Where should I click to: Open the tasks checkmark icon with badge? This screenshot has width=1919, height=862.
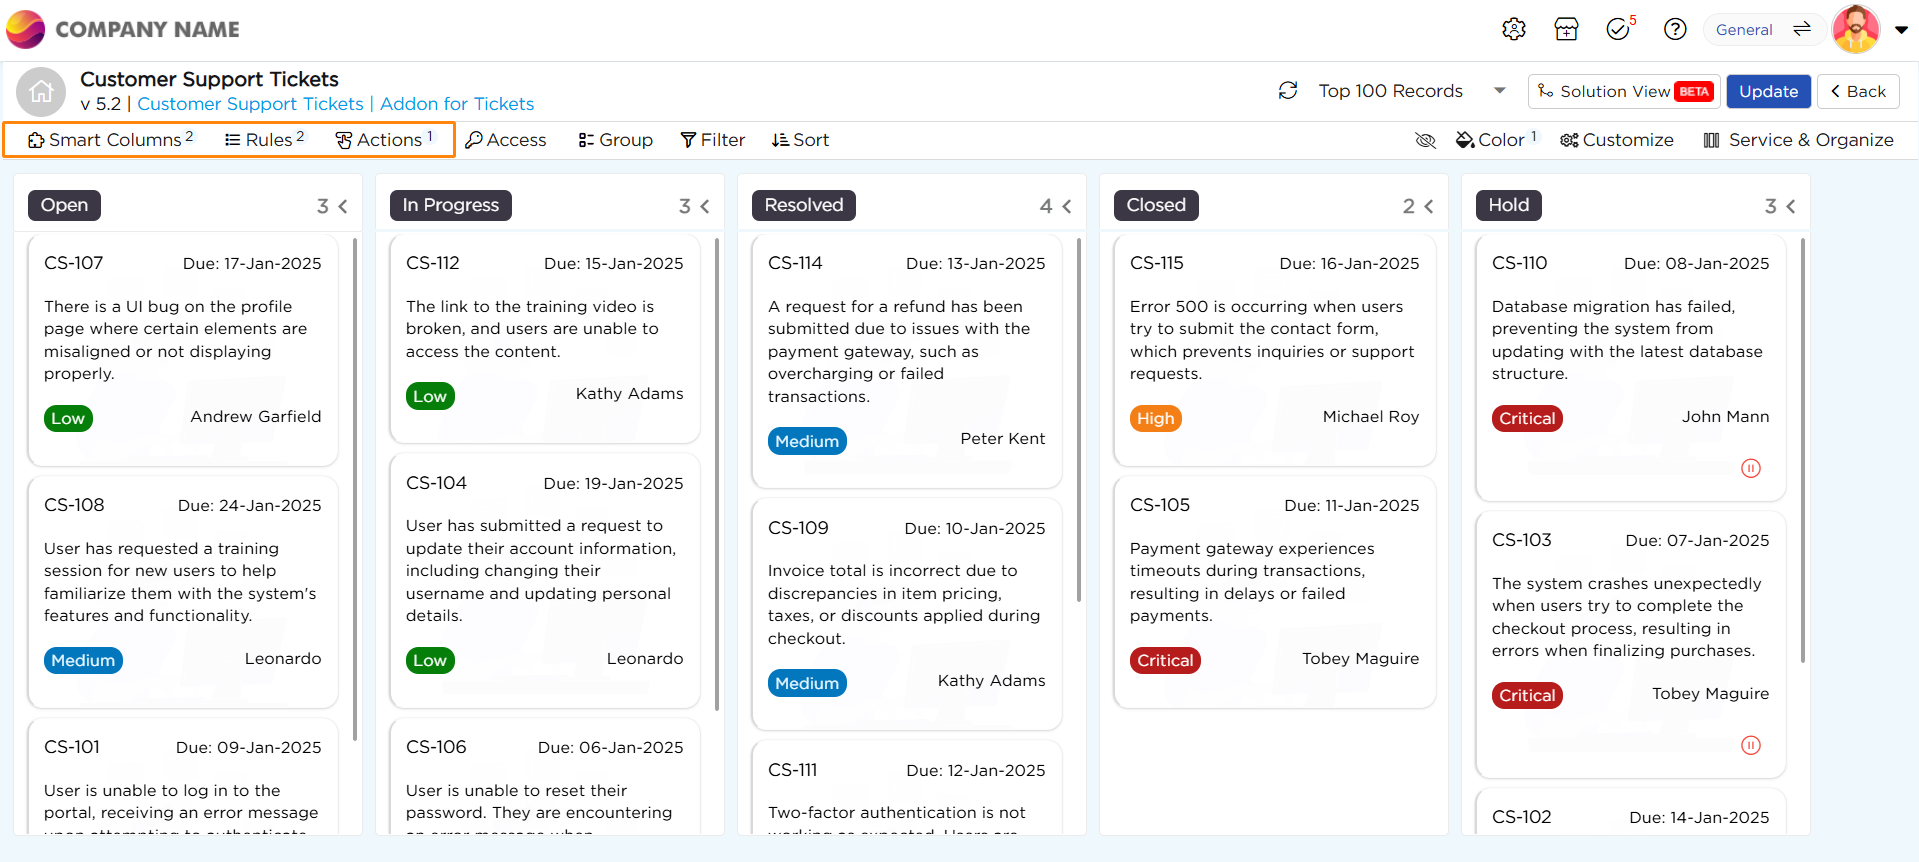point(1618,30)
